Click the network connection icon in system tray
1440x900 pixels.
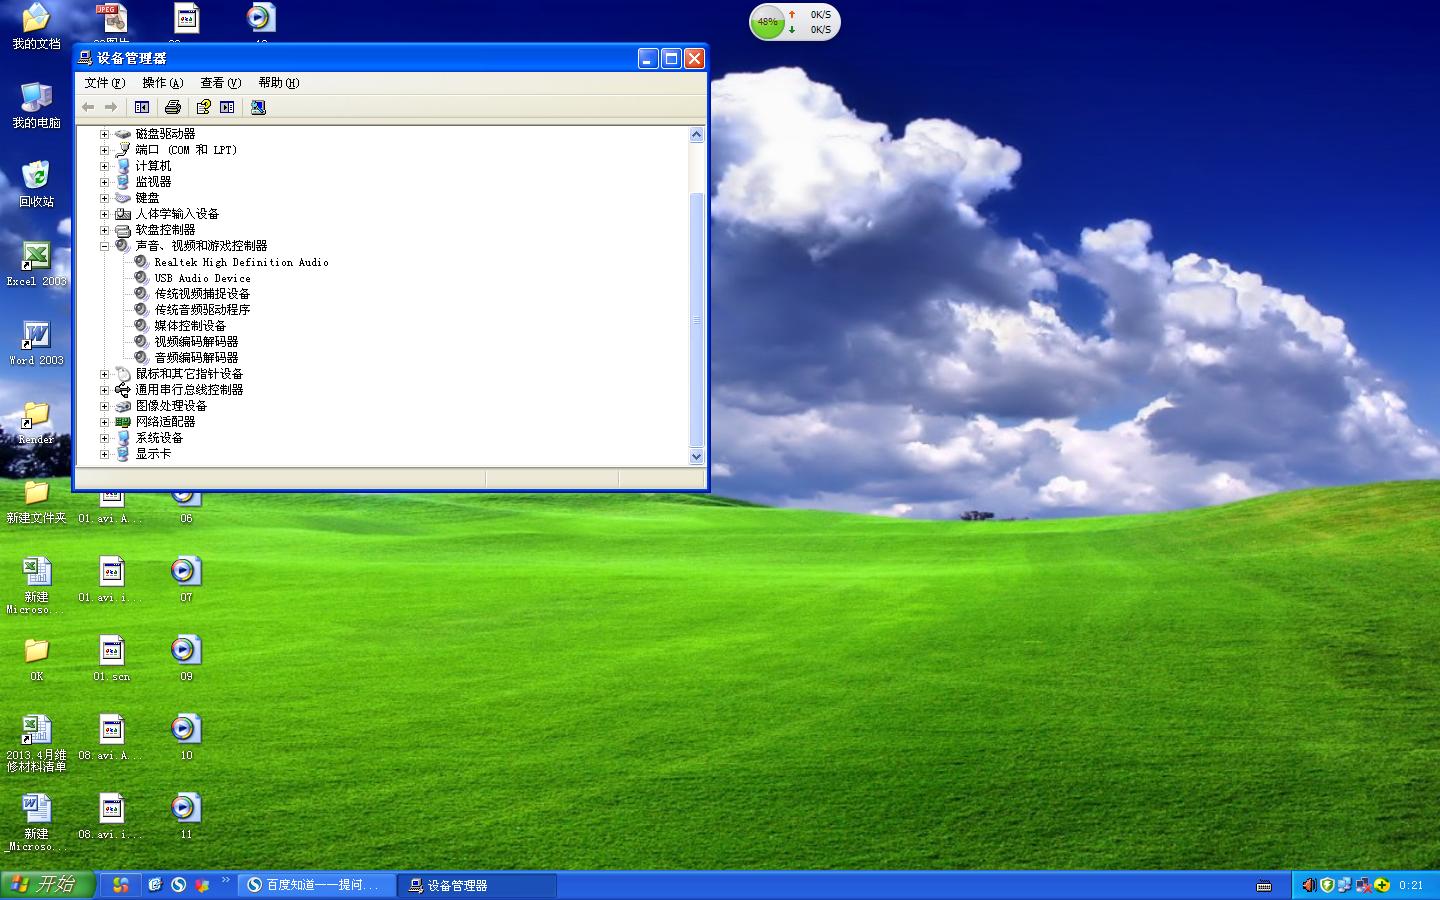pyautogui.click(x=1345, y=885)
